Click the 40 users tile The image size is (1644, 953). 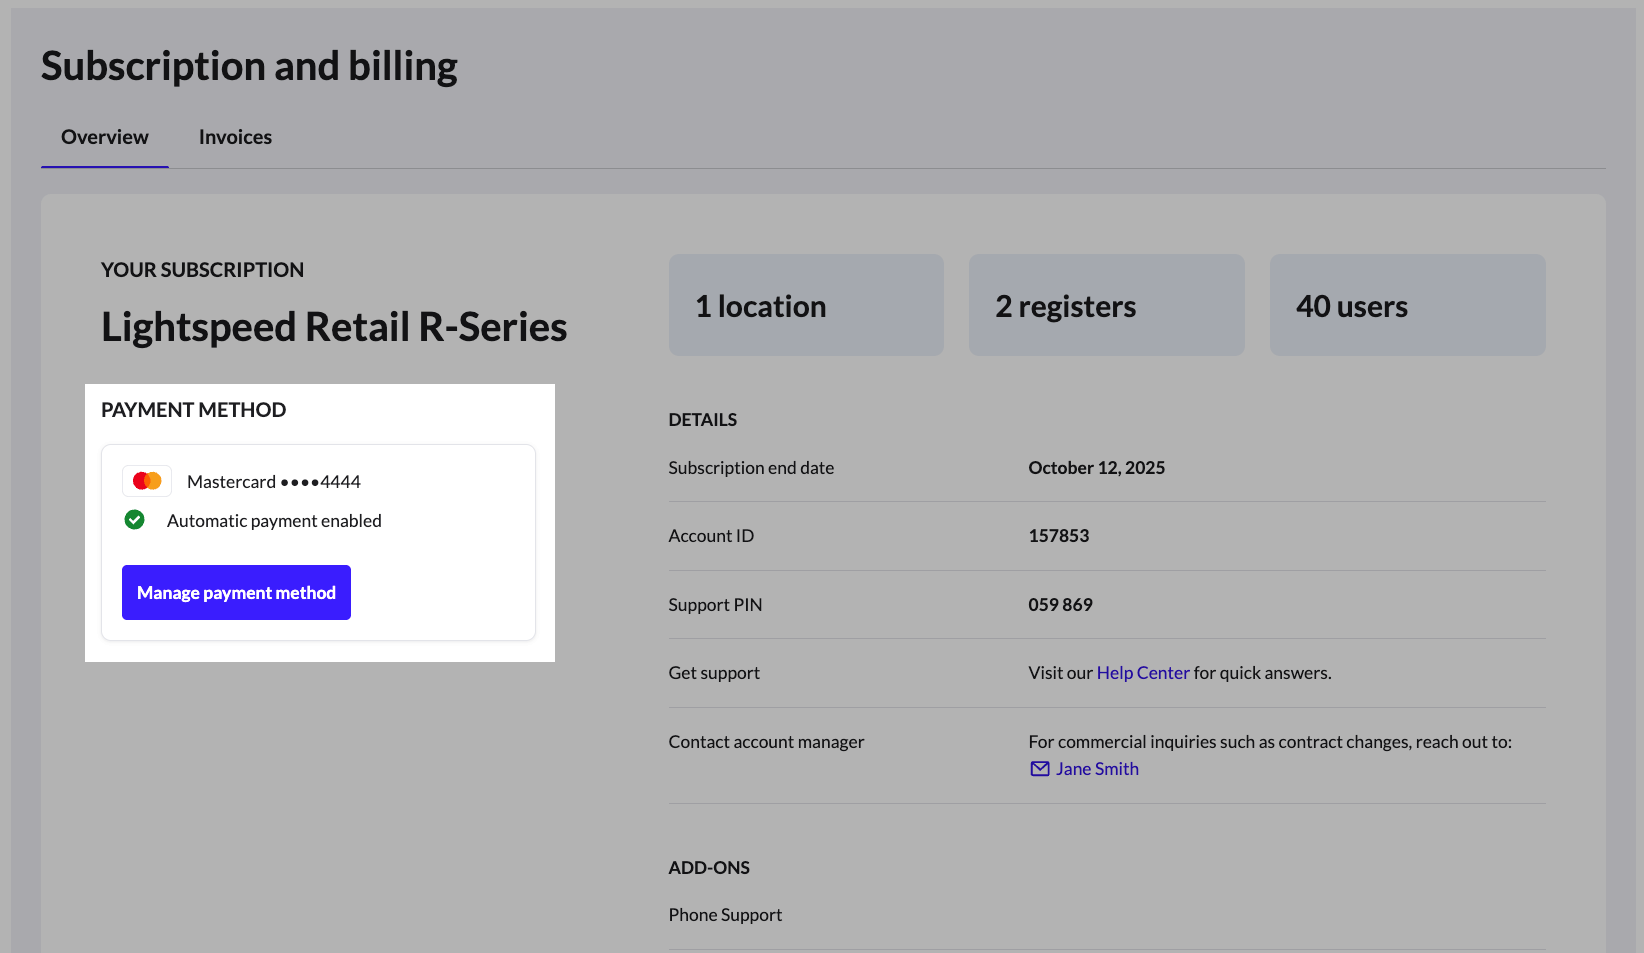tap(1406, 305)
